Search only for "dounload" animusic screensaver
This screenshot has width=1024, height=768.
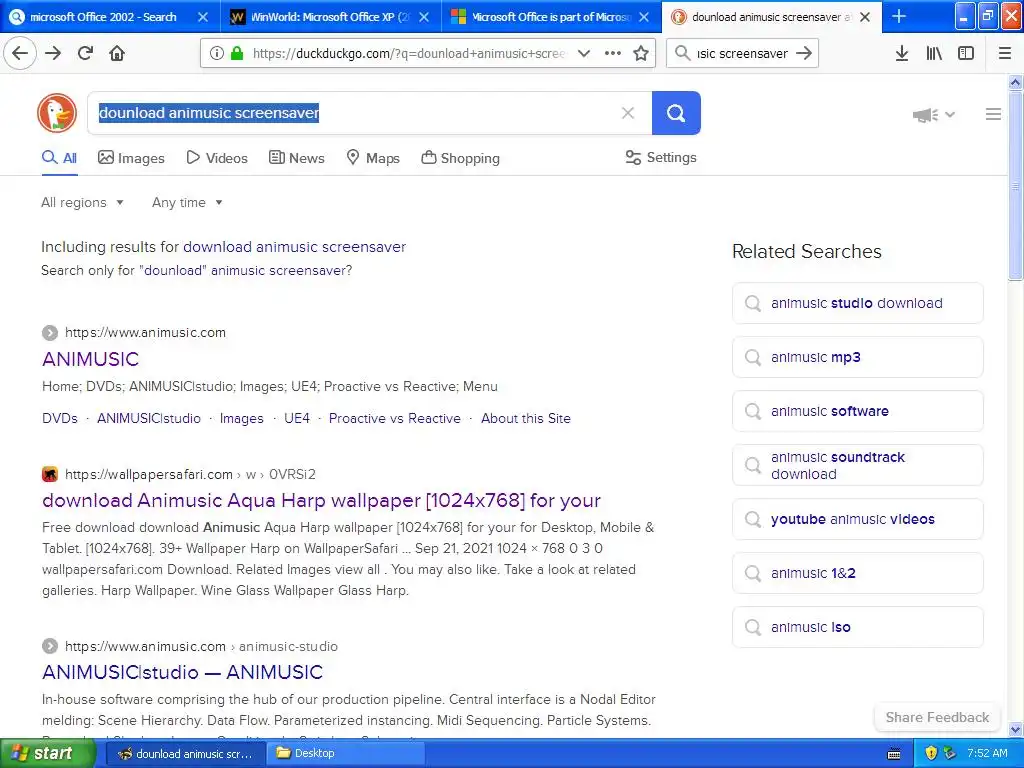[248, 270]
